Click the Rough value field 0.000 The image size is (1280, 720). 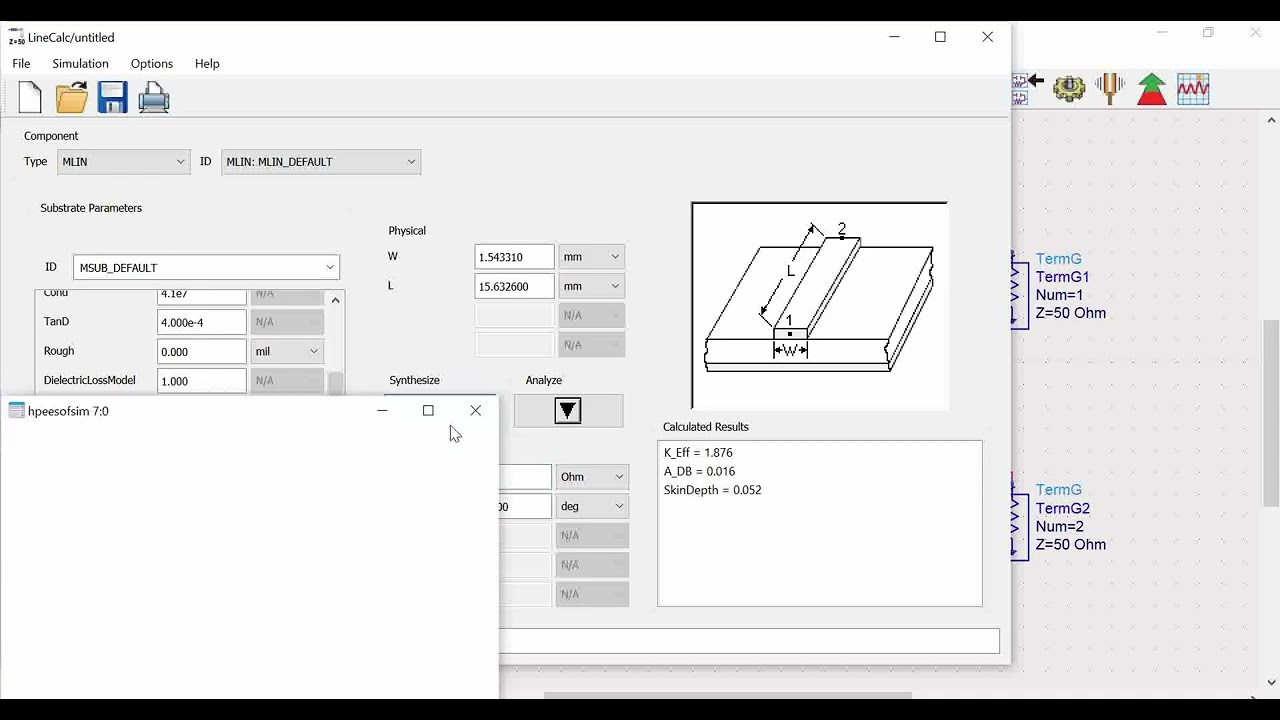pos(202,351)
